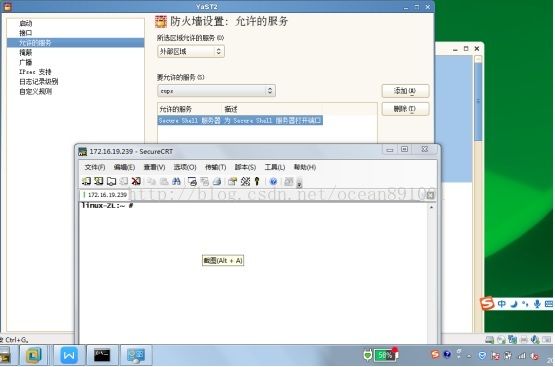The width and height of the screenshot is (555, 367).
Task: Open 选项(O) menu in SecureCRT
Action: [185, 167]
